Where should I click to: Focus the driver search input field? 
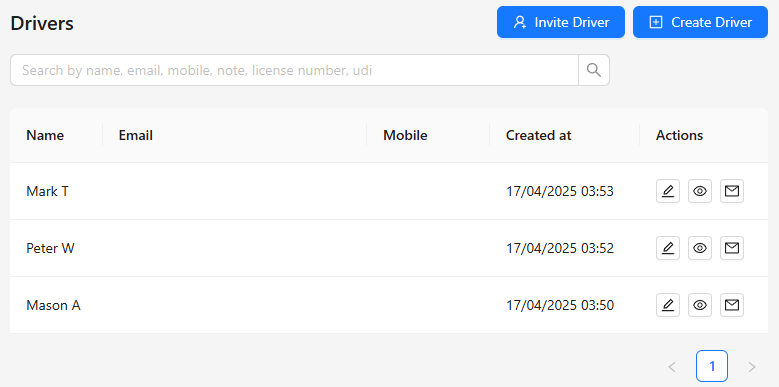coord(295,70)
